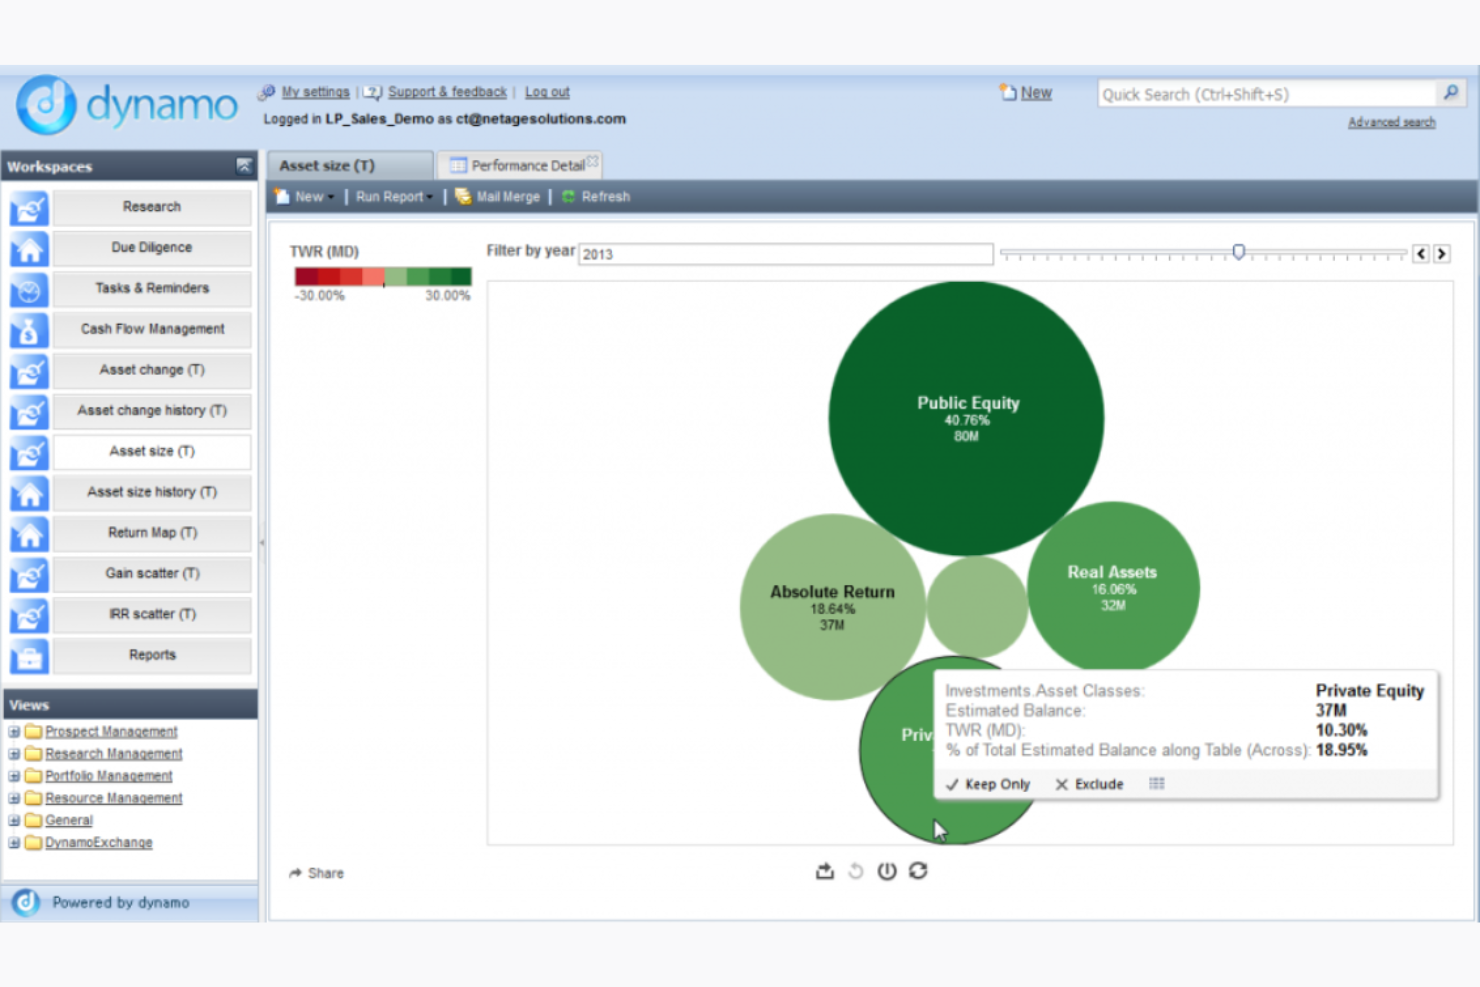1480x987 pixels.
Task: Select the Asset size (T) workspace item
Action: [151, 452]
